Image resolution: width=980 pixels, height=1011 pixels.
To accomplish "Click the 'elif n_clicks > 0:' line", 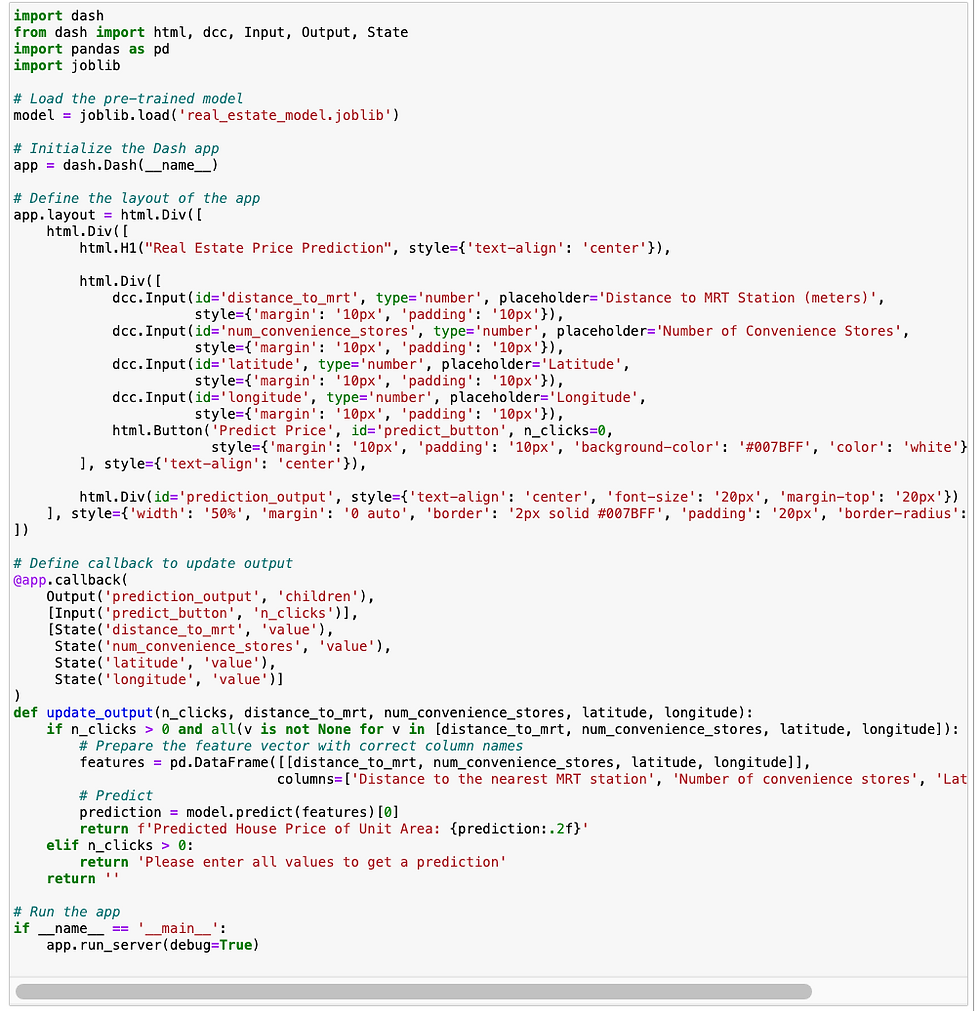I will pyautogui.click(x=121, y=845).
